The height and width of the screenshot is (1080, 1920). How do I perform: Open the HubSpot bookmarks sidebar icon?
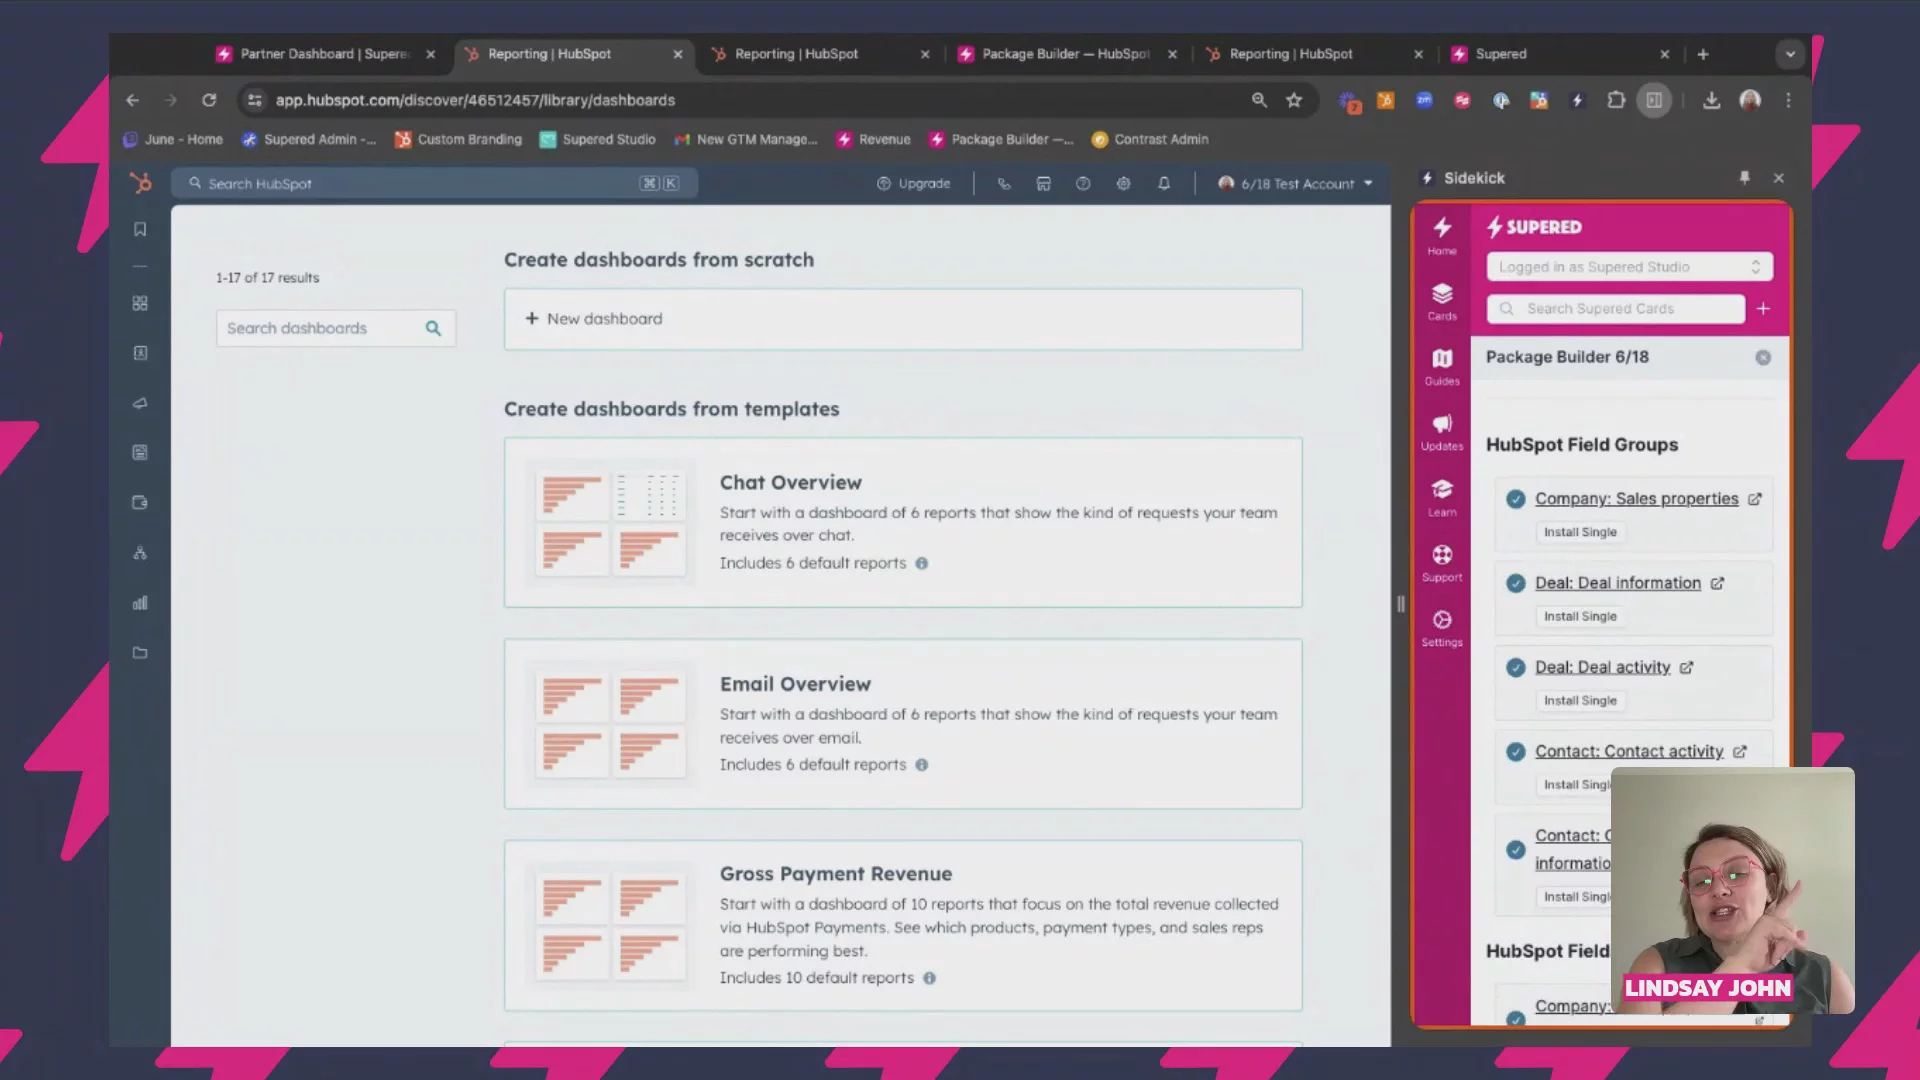140,229
